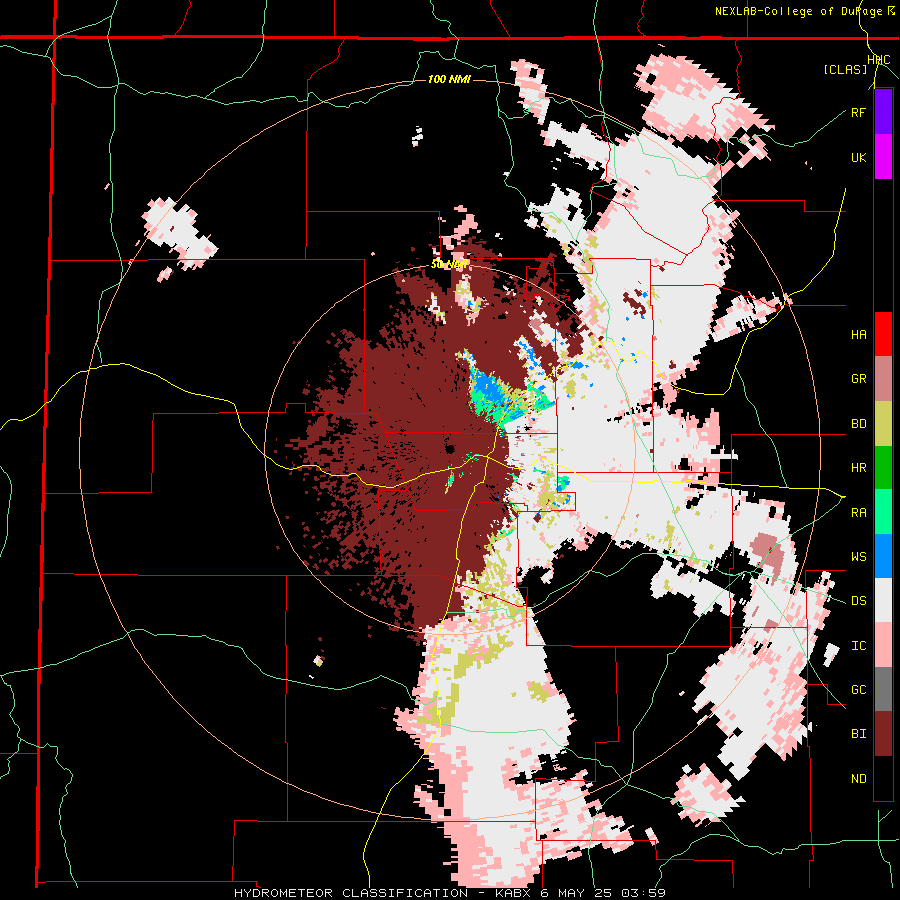Viewport: 900px width, 900px height.
Task: Click the BI legend label
Action: (858, 734)
